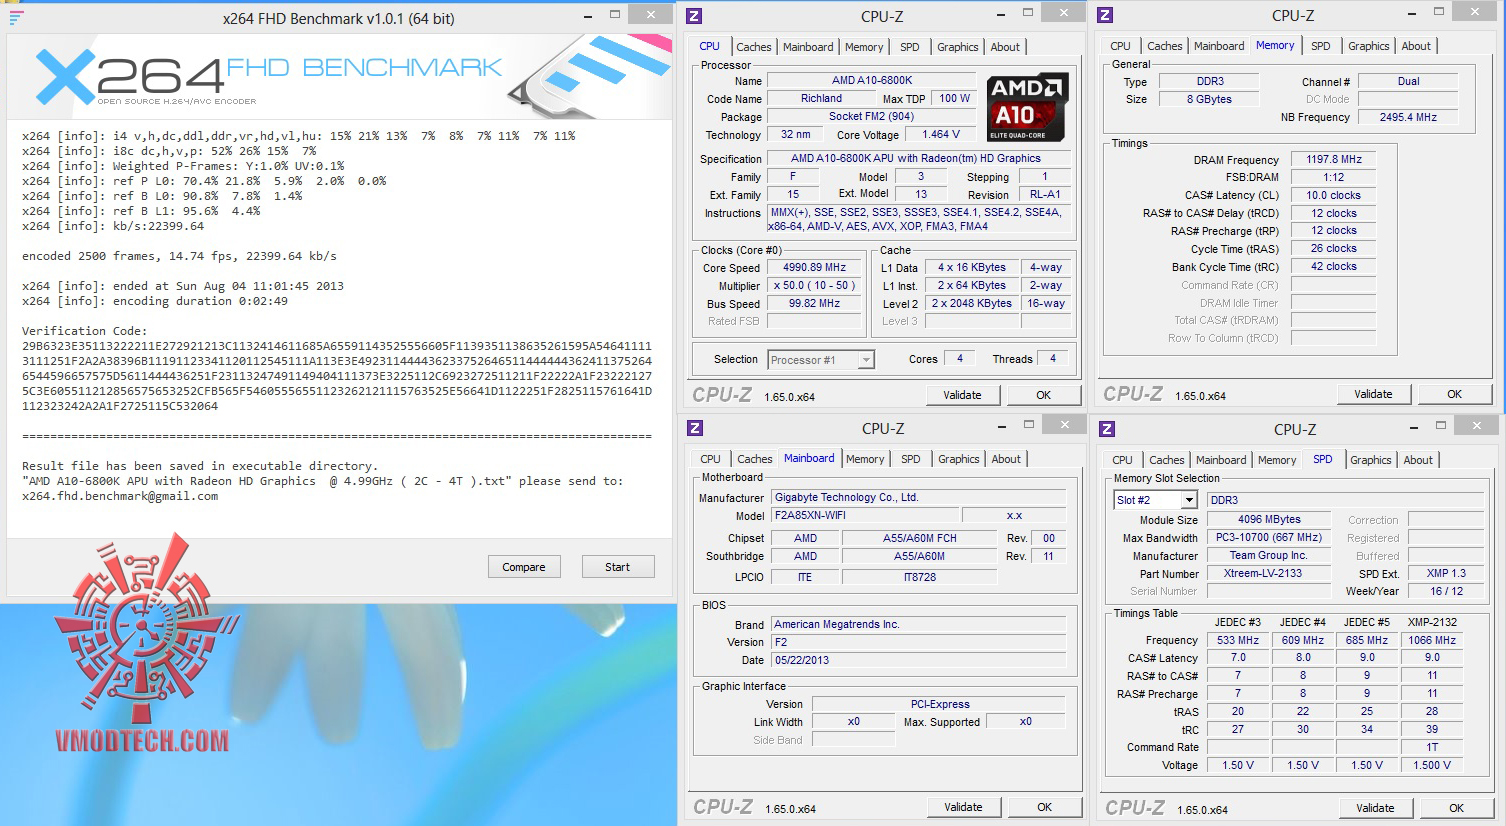The height and width of the screenshot is (826, 1506).
Task: Open Caches tab in the CPU-Z Motherboard window
Action: 754,459
